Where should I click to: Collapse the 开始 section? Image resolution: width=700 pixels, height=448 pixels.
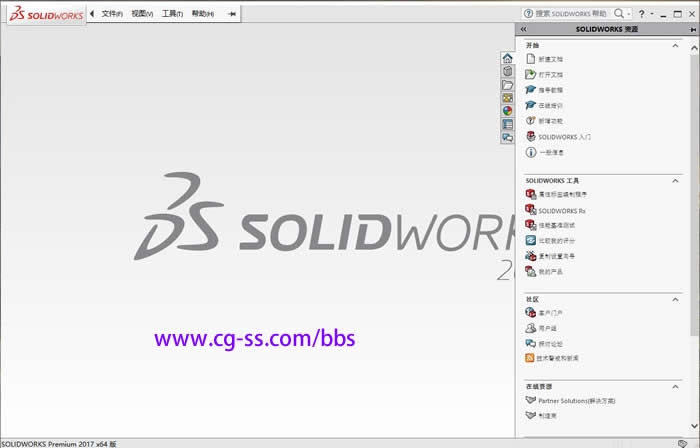(676, 46)
